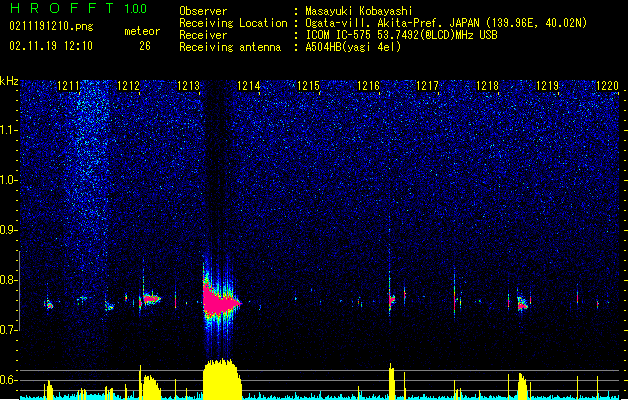
Task: Click the Receiving Location label
Action: (233, 23)
